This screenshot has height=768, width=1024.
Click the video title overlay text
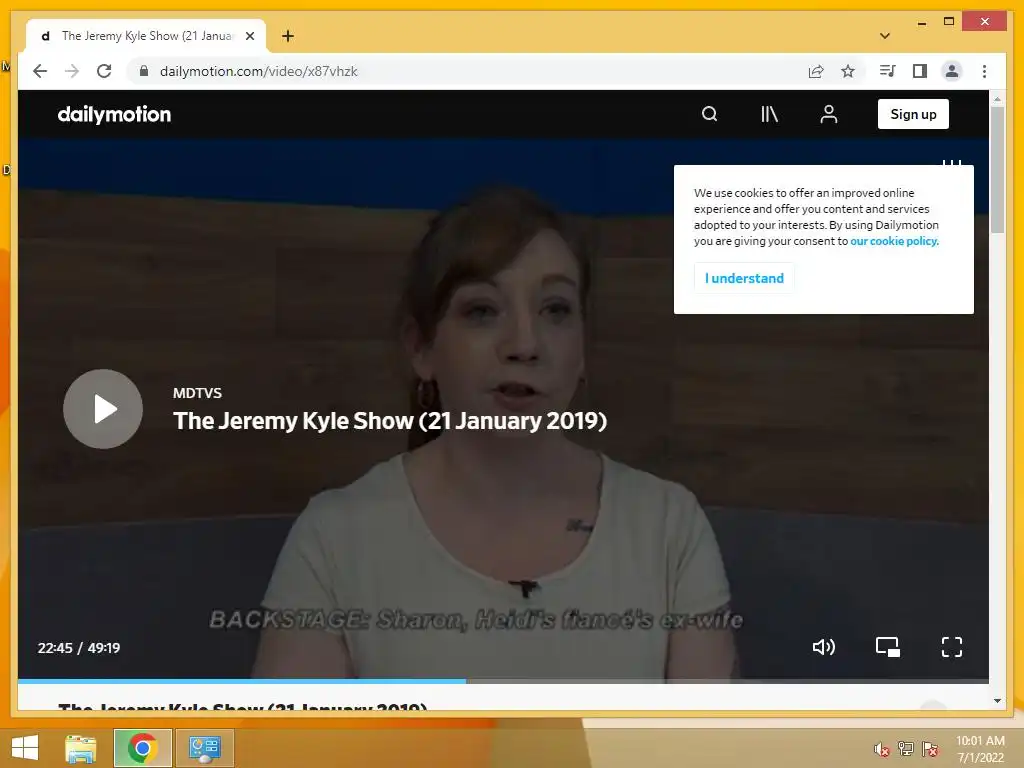point(390,421)
